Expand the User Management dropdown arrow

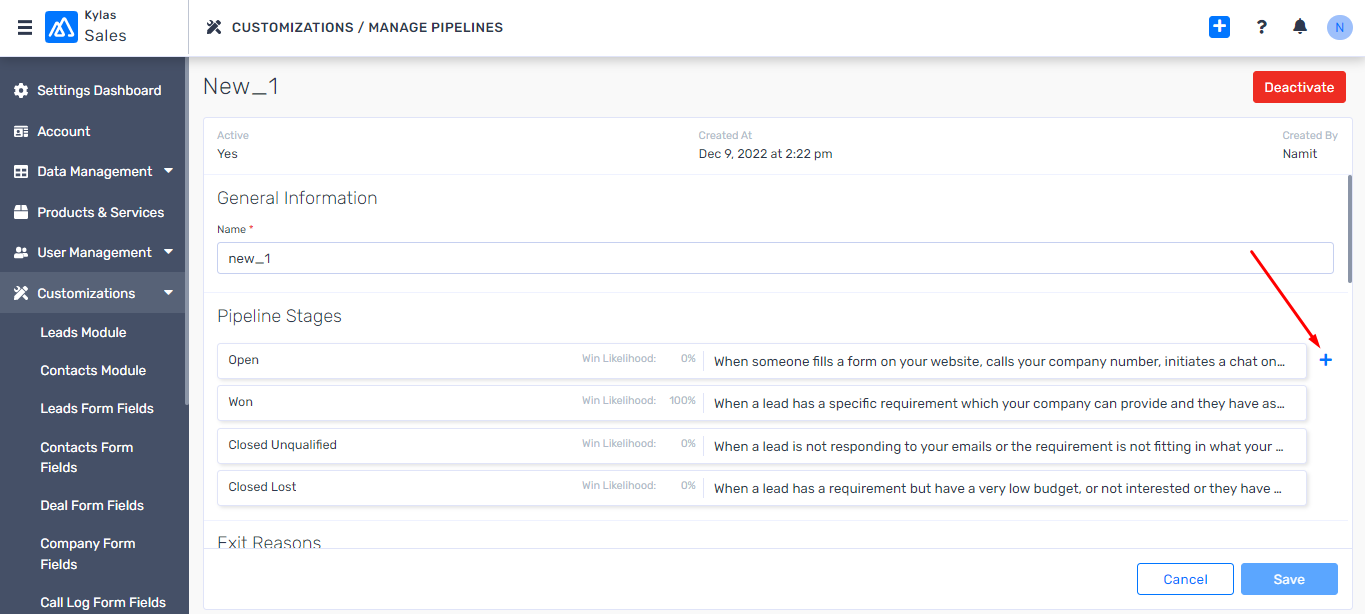(x=168, y=252)
